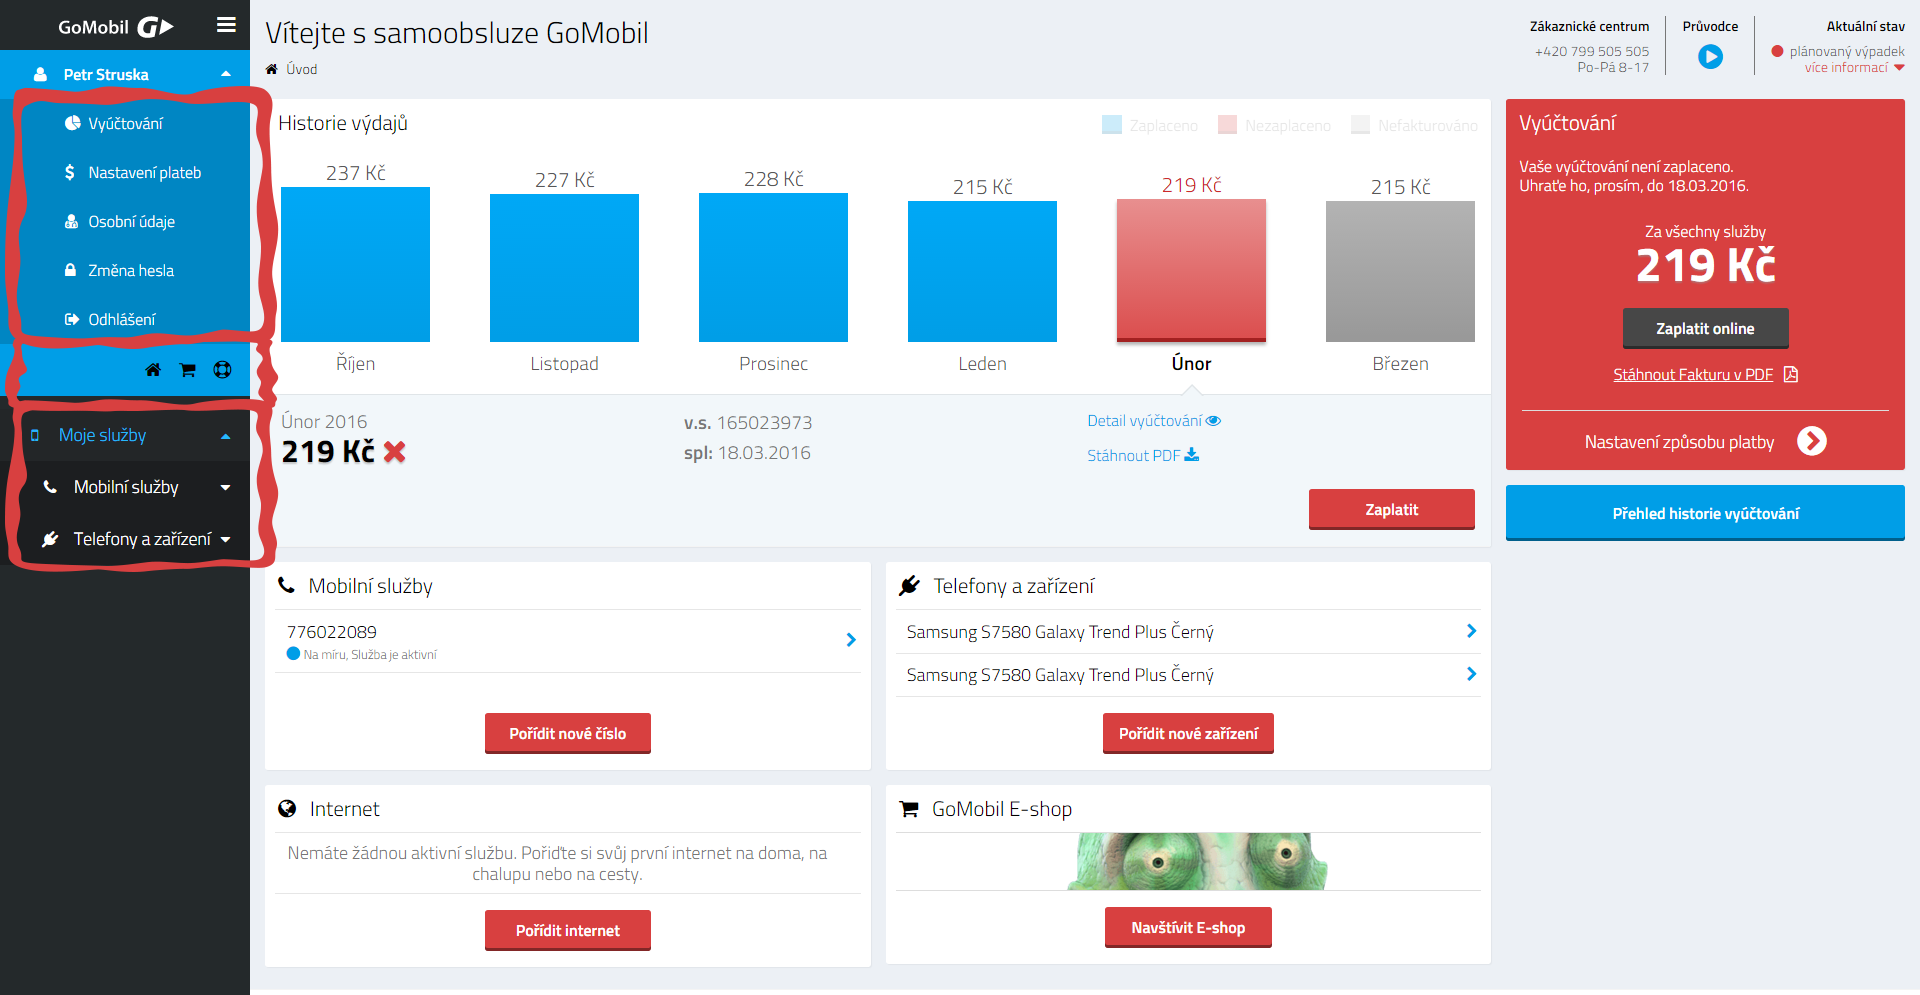Screen dimensions: 1920x995
Task: Collapse the Moje služby section
Action: (226, 436)
